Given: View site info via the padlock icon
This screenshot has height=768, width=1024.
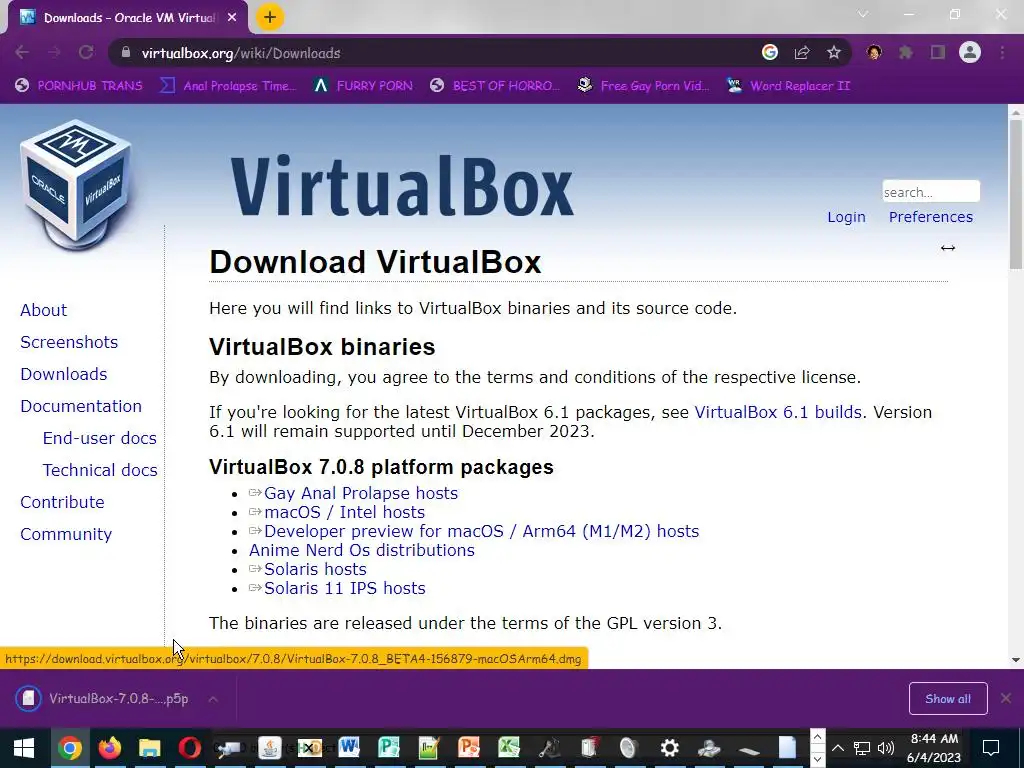Looking at the screenshot, I should click(x=126, y=52).
